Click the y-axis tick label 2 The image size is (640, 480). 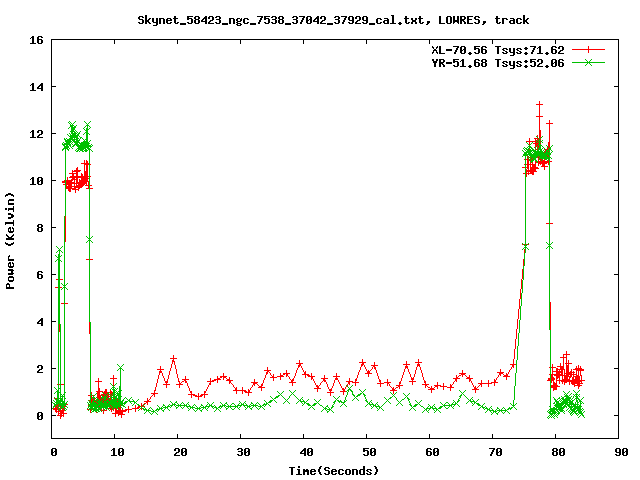40,369
